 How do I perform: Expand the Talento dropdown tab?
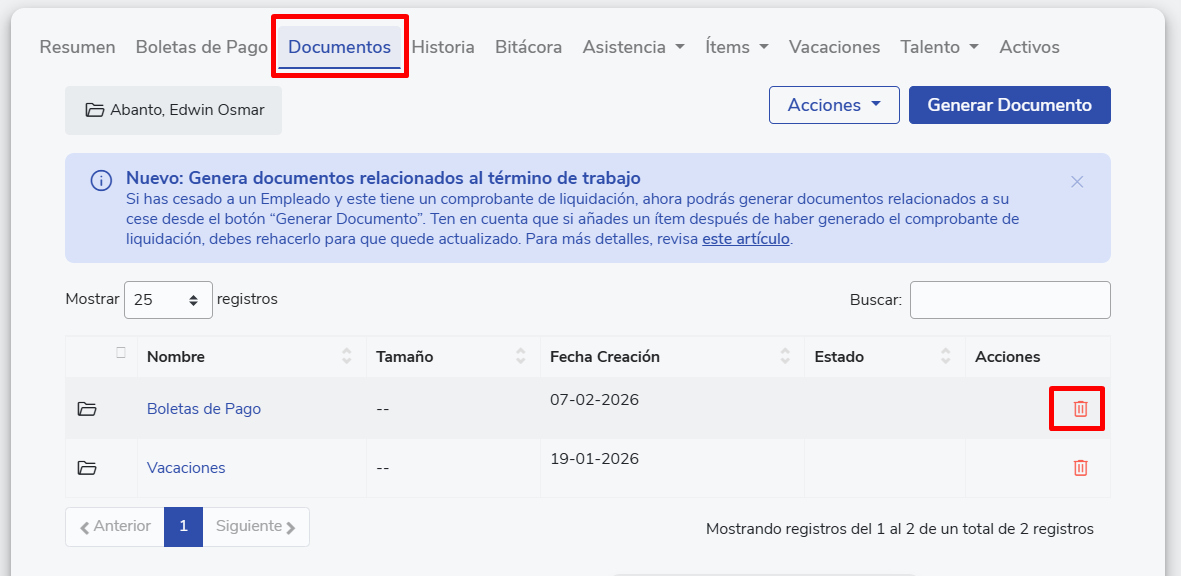[x=938, y=47]
